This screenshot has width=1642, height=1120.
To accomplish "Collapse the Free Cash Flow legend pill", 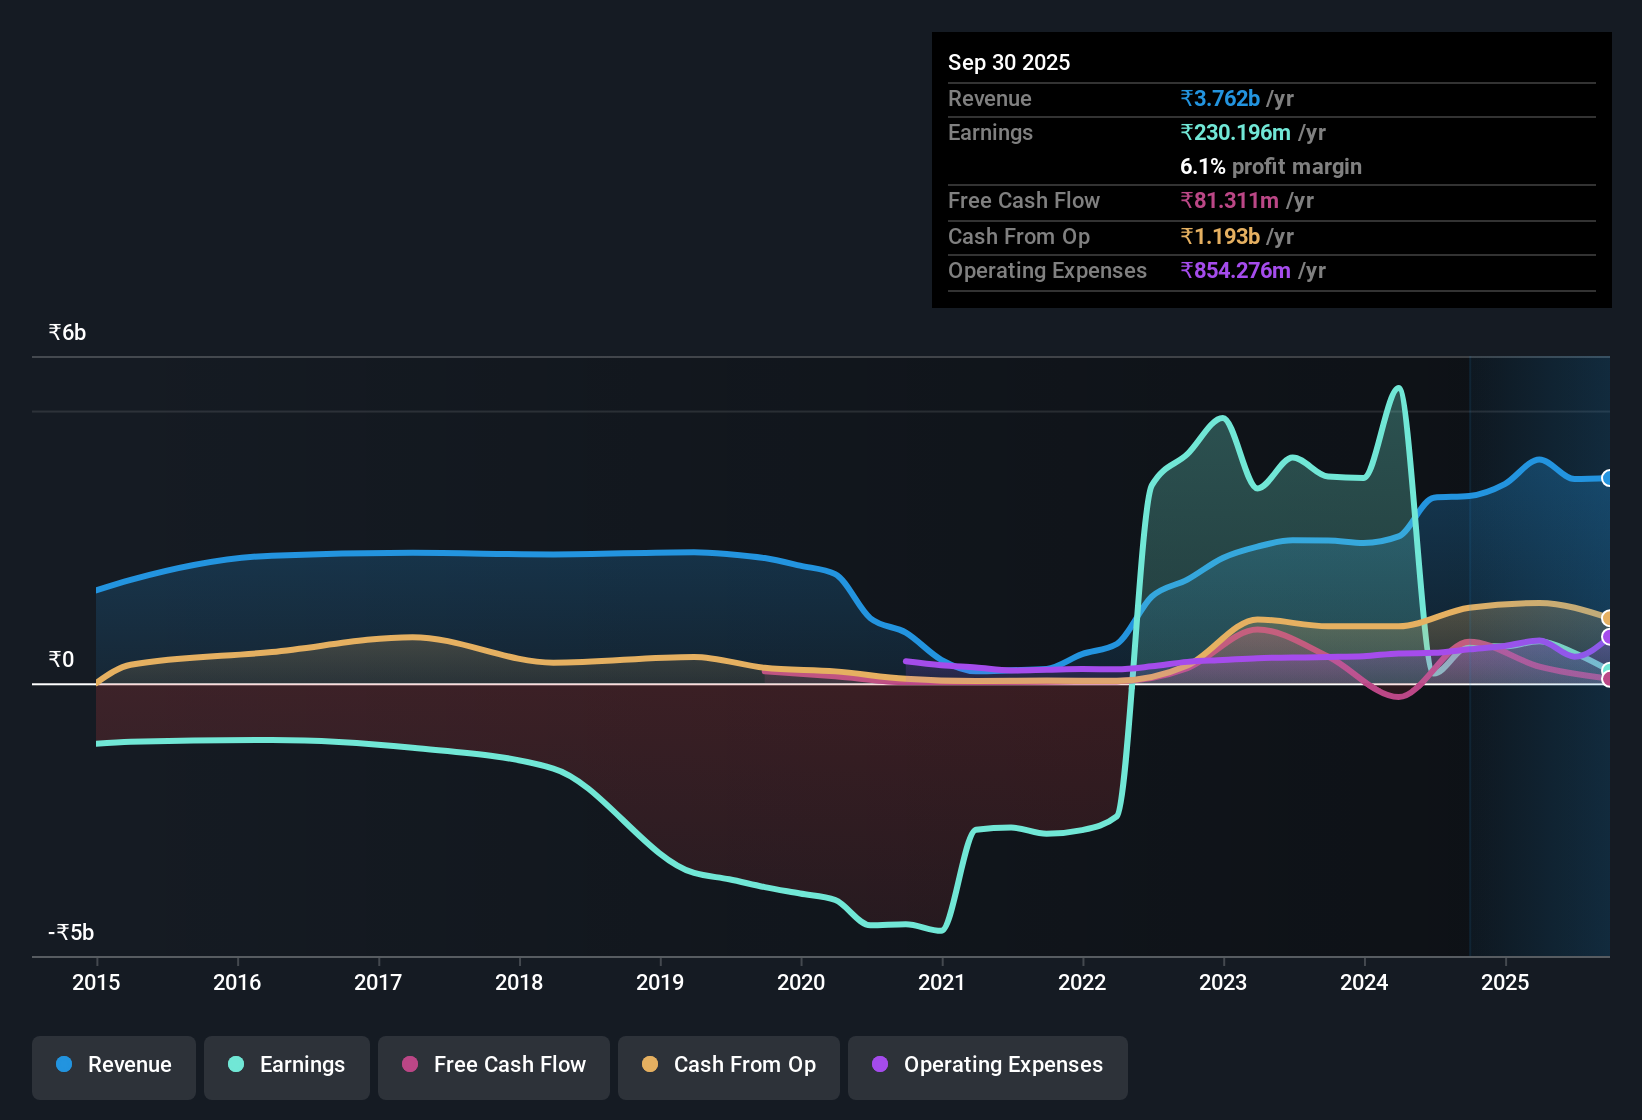I will tap(493, 1065).
